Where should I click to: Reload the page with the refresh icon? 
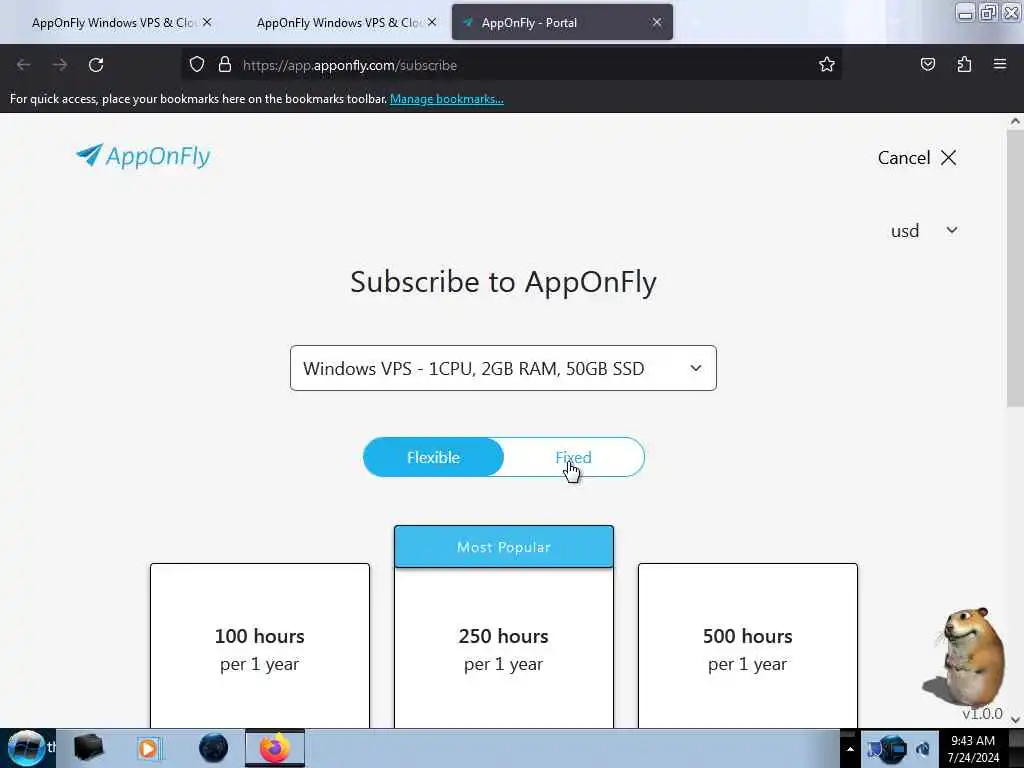tap(96, 65)
